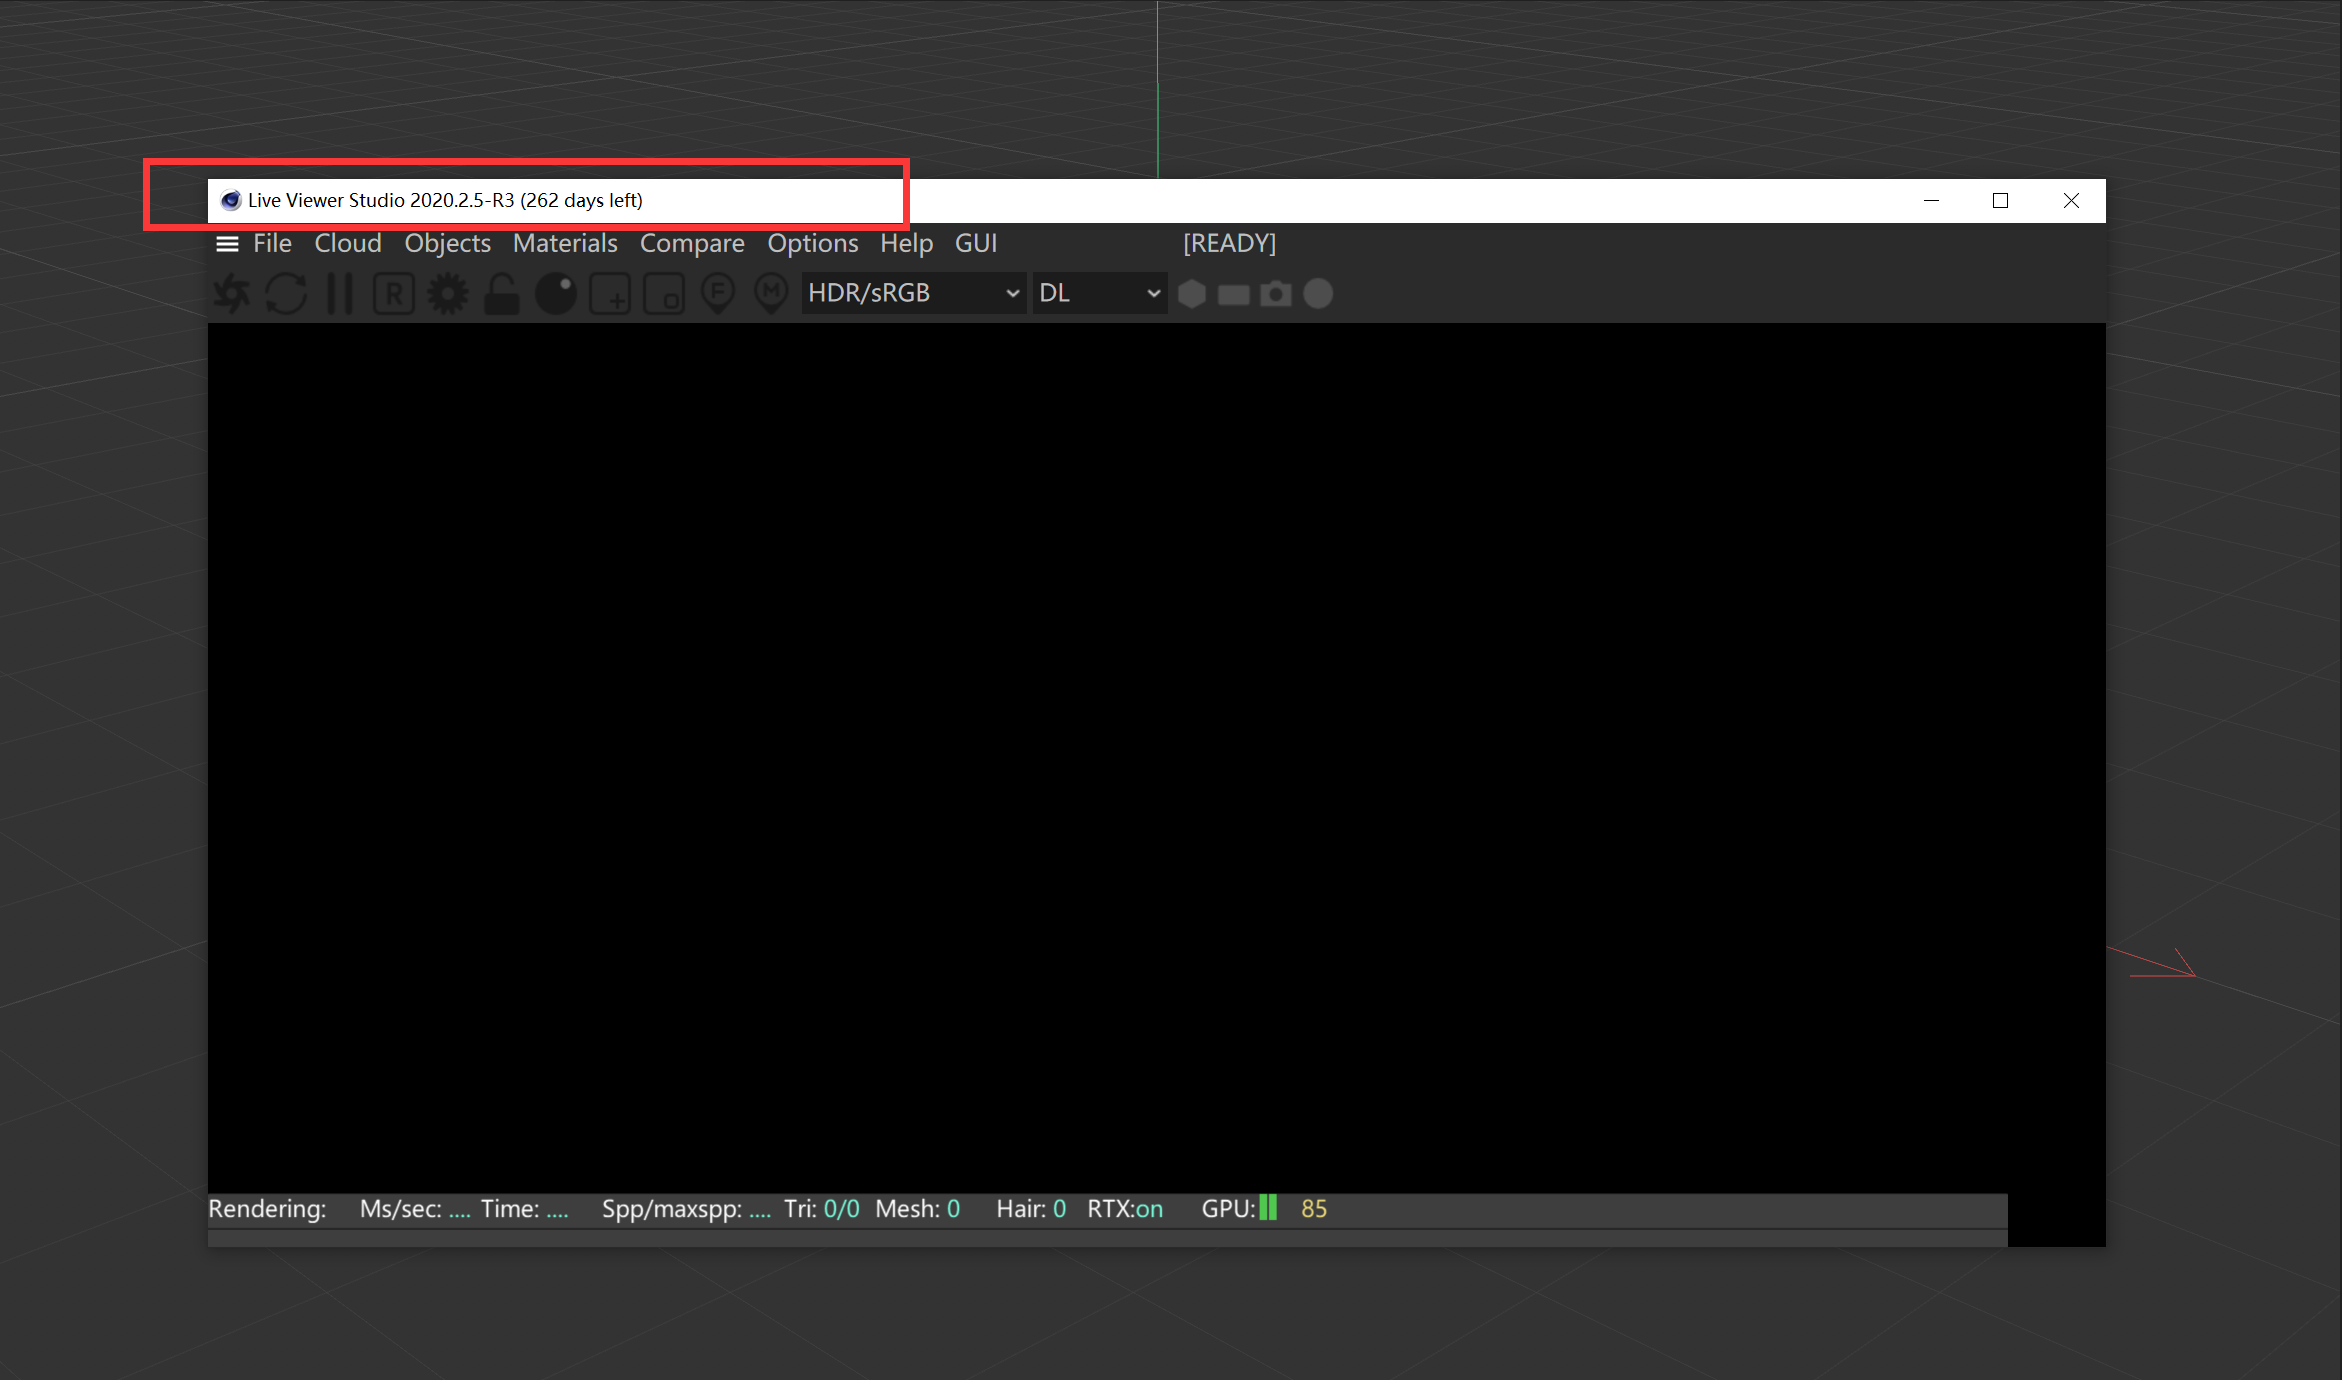Image resolution: width=2342 pixels, height=1380 pixels.
Task: Click the camera snapshot icon
Action: coord(1276,294)
